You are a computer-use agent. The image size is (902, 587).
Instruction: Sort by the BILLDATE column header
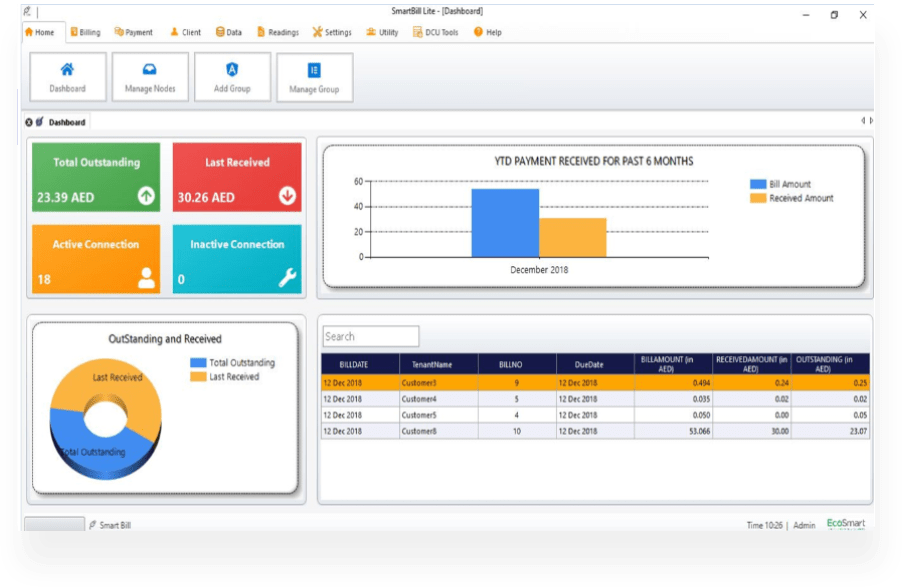tap(359, 365)
